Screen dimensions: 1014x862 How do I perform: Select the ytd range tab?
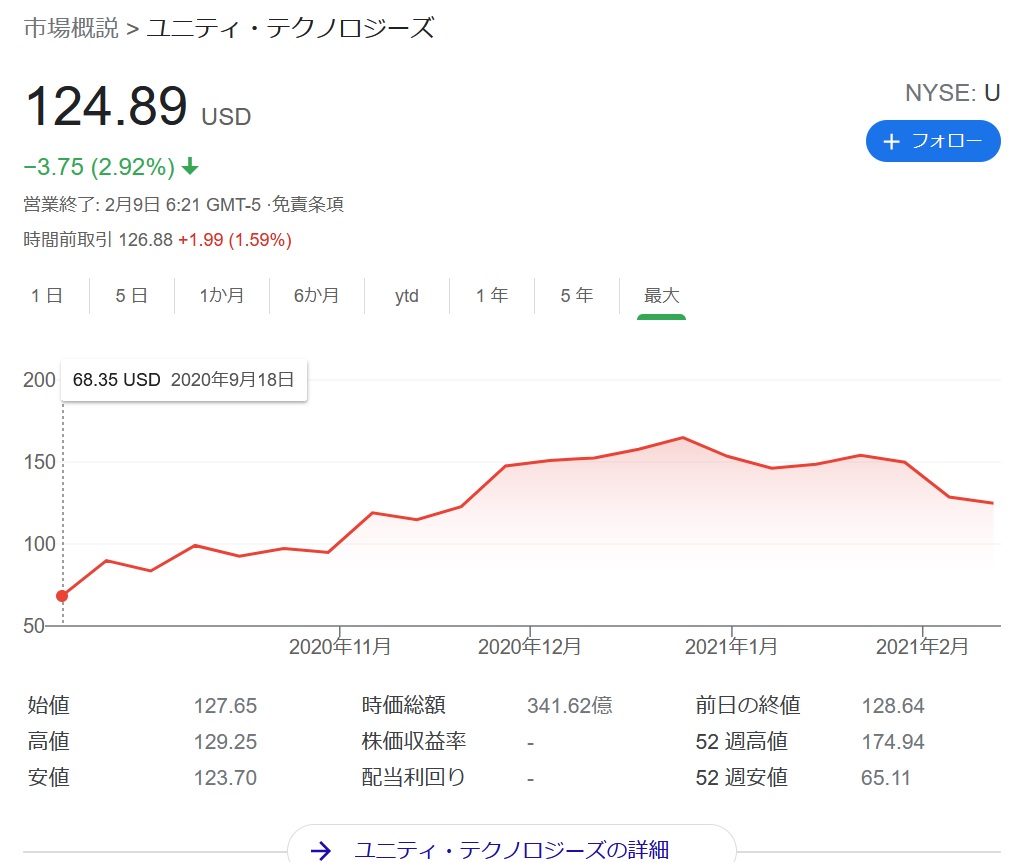click(406, 296)
